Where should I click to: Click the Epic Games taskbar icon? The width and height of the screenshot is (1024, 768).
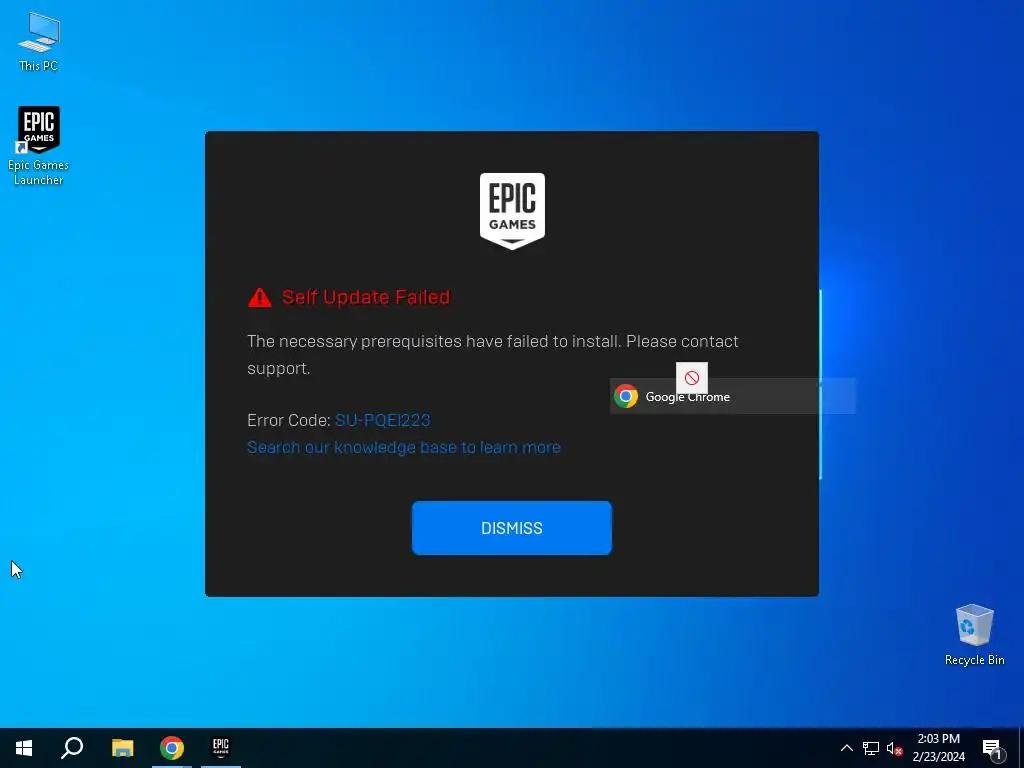[221, 748]
